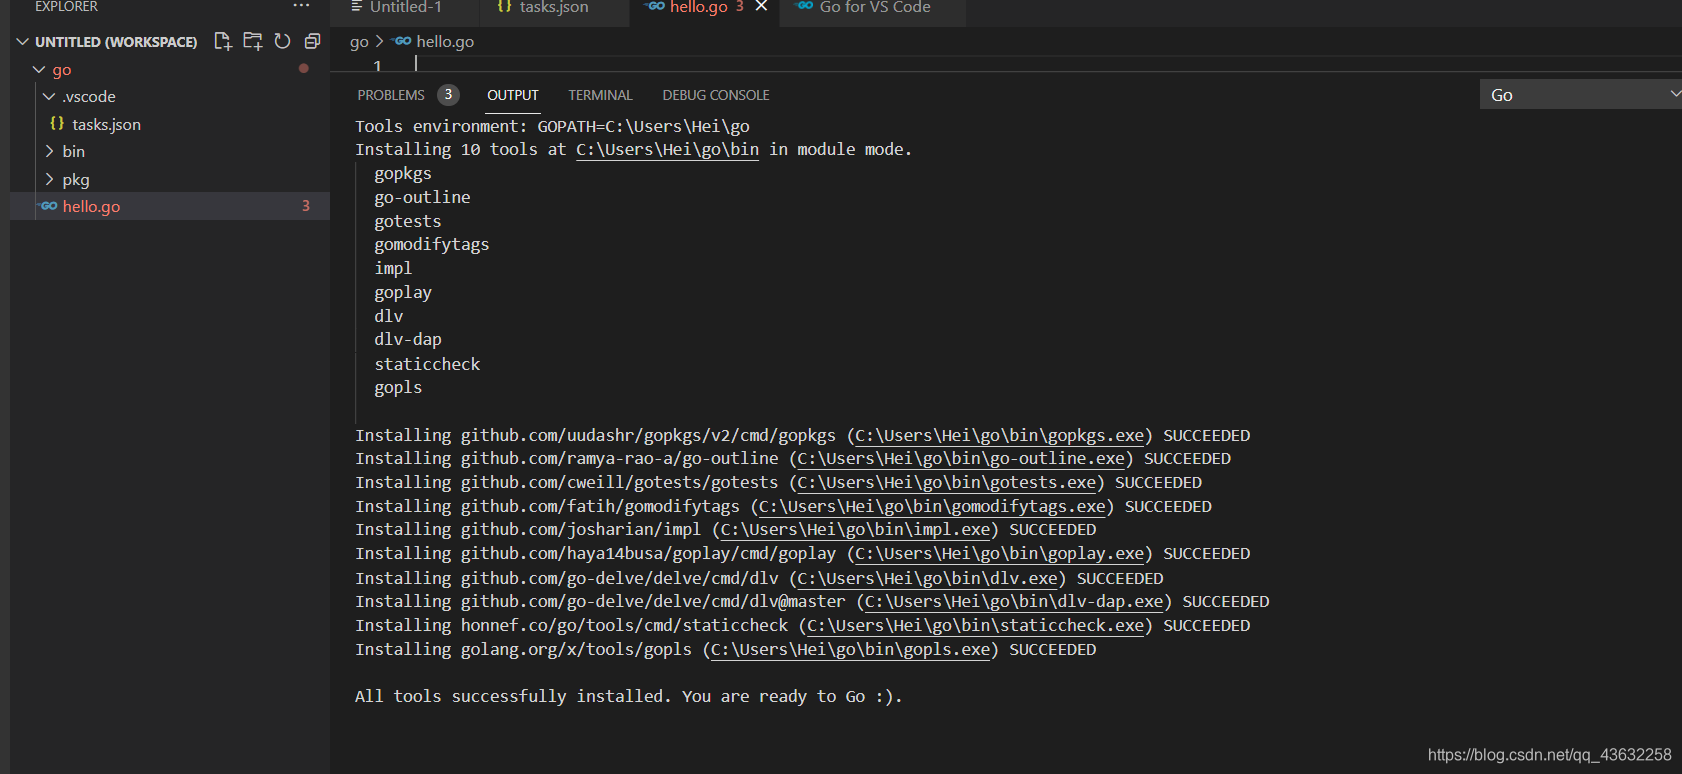Click the New File icon in Explorer
This screenshot has height=774, width=1682.
click(223, 41)
